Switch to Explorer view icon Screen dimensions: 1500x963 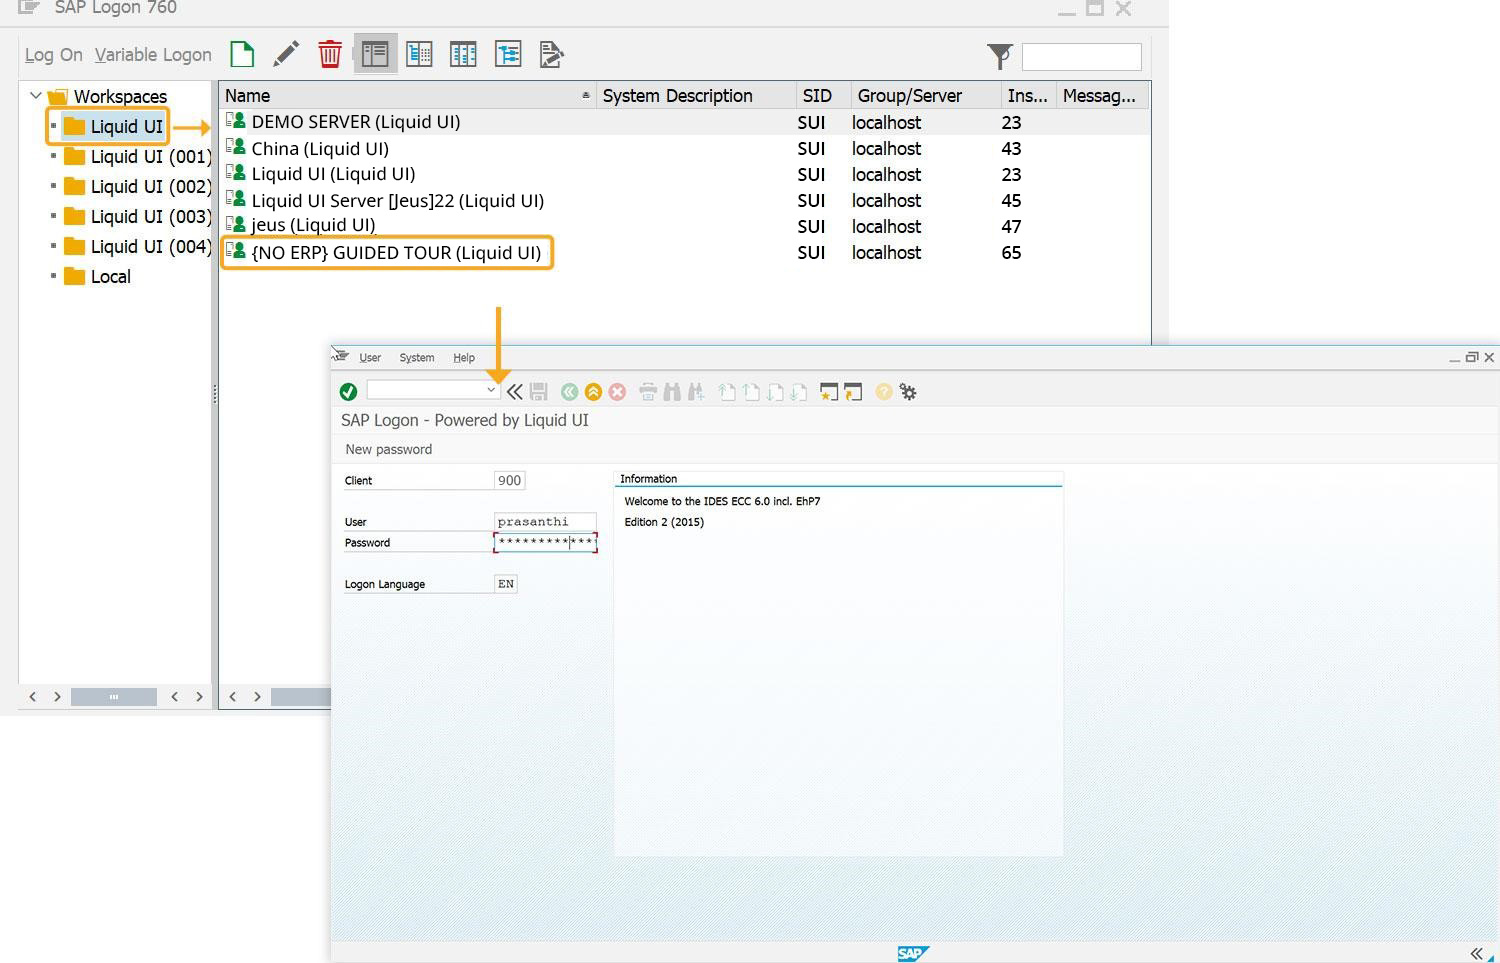(x=375, y=54)
